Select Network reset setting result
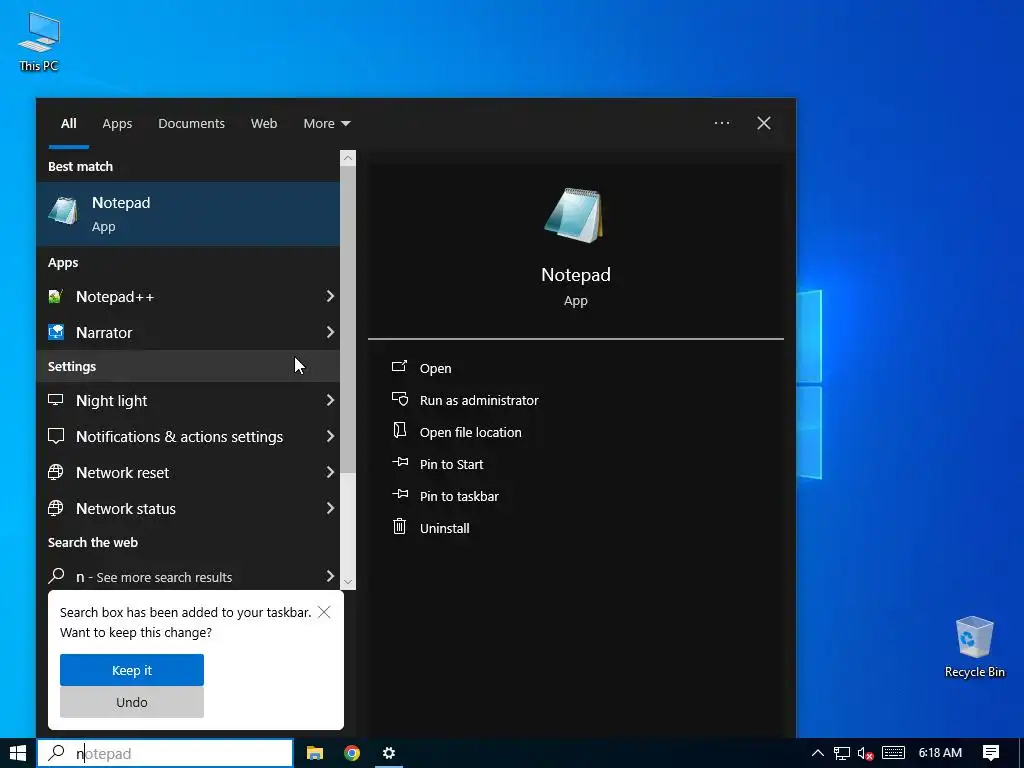The image size is (1024, 768). tap(188, 472)
